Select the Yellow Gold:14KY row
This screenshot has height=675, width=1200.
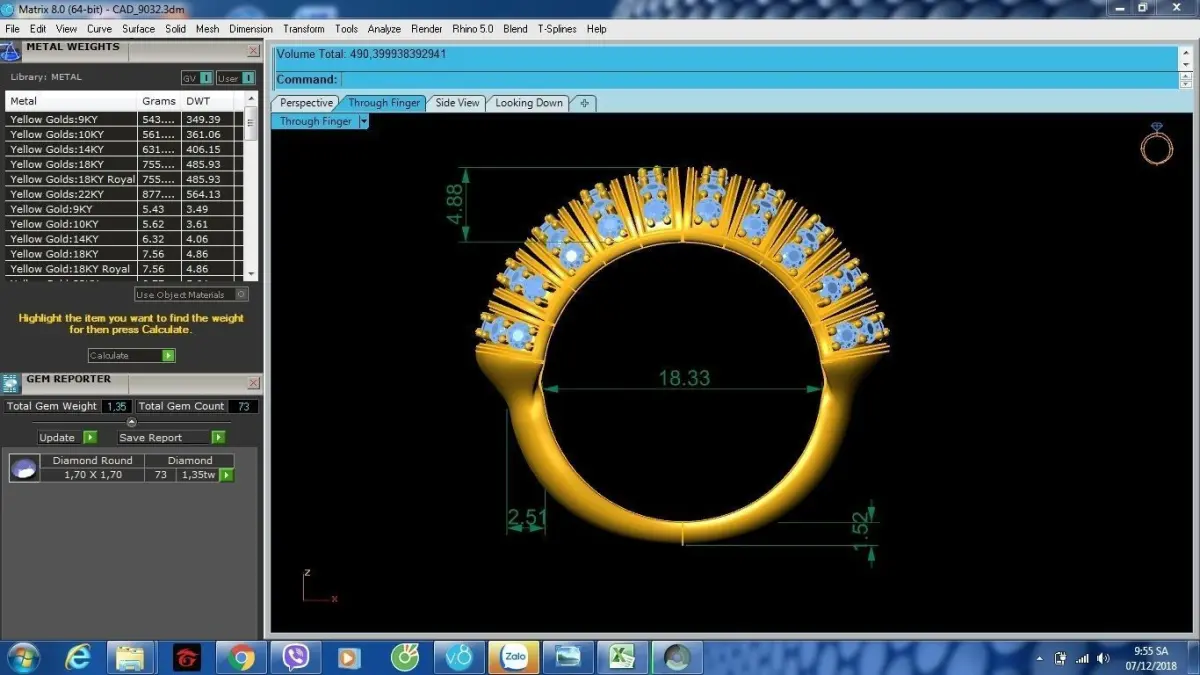click(x=124, y=239)
